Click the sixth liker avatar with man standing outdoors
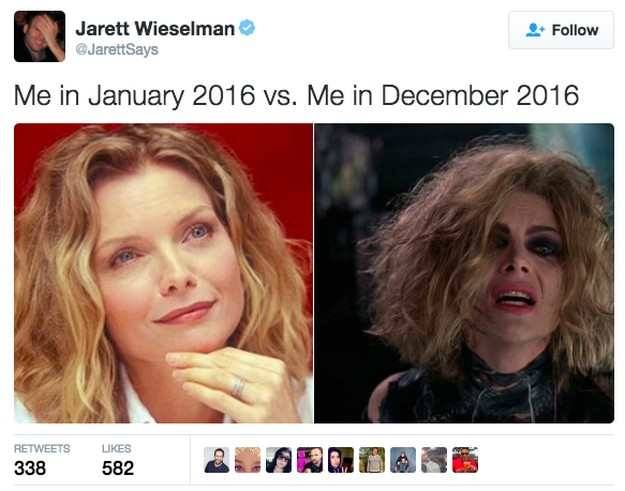Image resolution: width=625 pixels, height=491 pixels. click(x=372, y=460)
